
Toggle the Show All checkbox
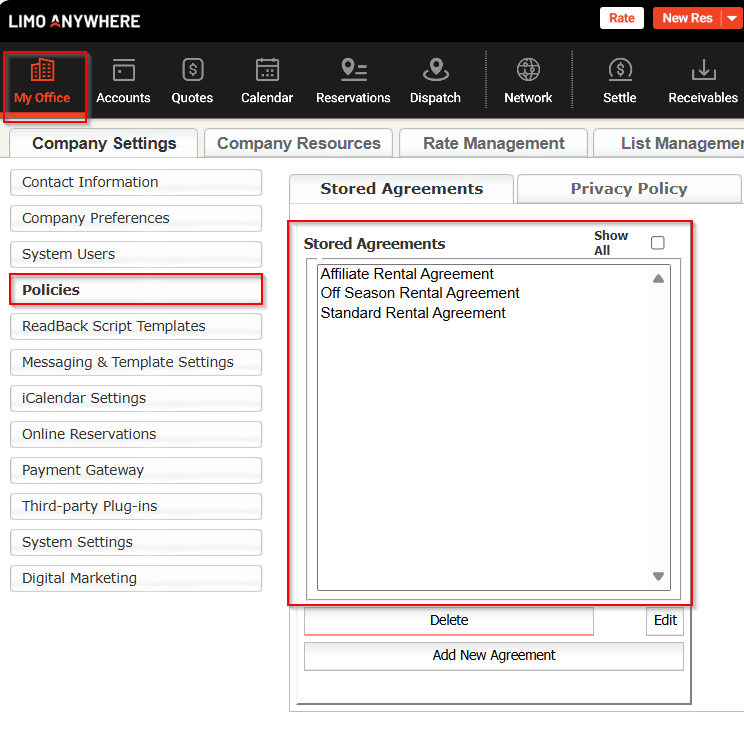[x=657, y=243]
